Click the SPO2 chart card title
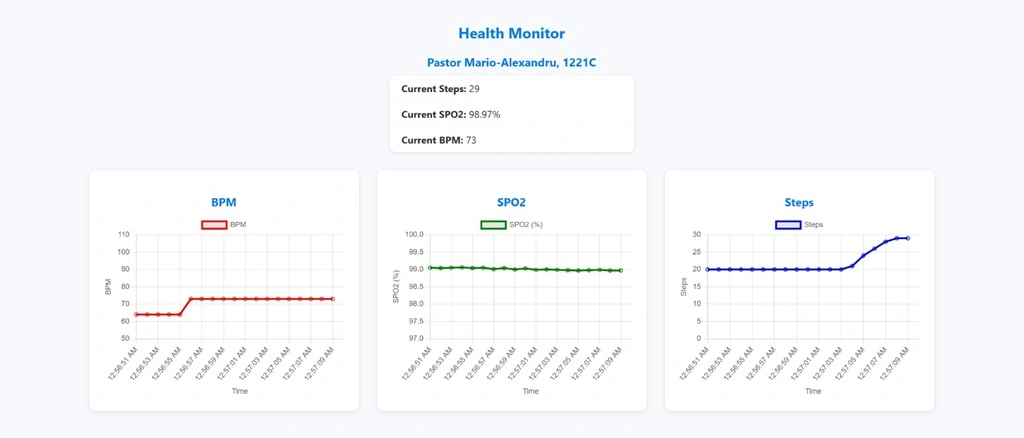Image resolution: width=1024 pixels, height=438 pixels. [x=511, y=202]
